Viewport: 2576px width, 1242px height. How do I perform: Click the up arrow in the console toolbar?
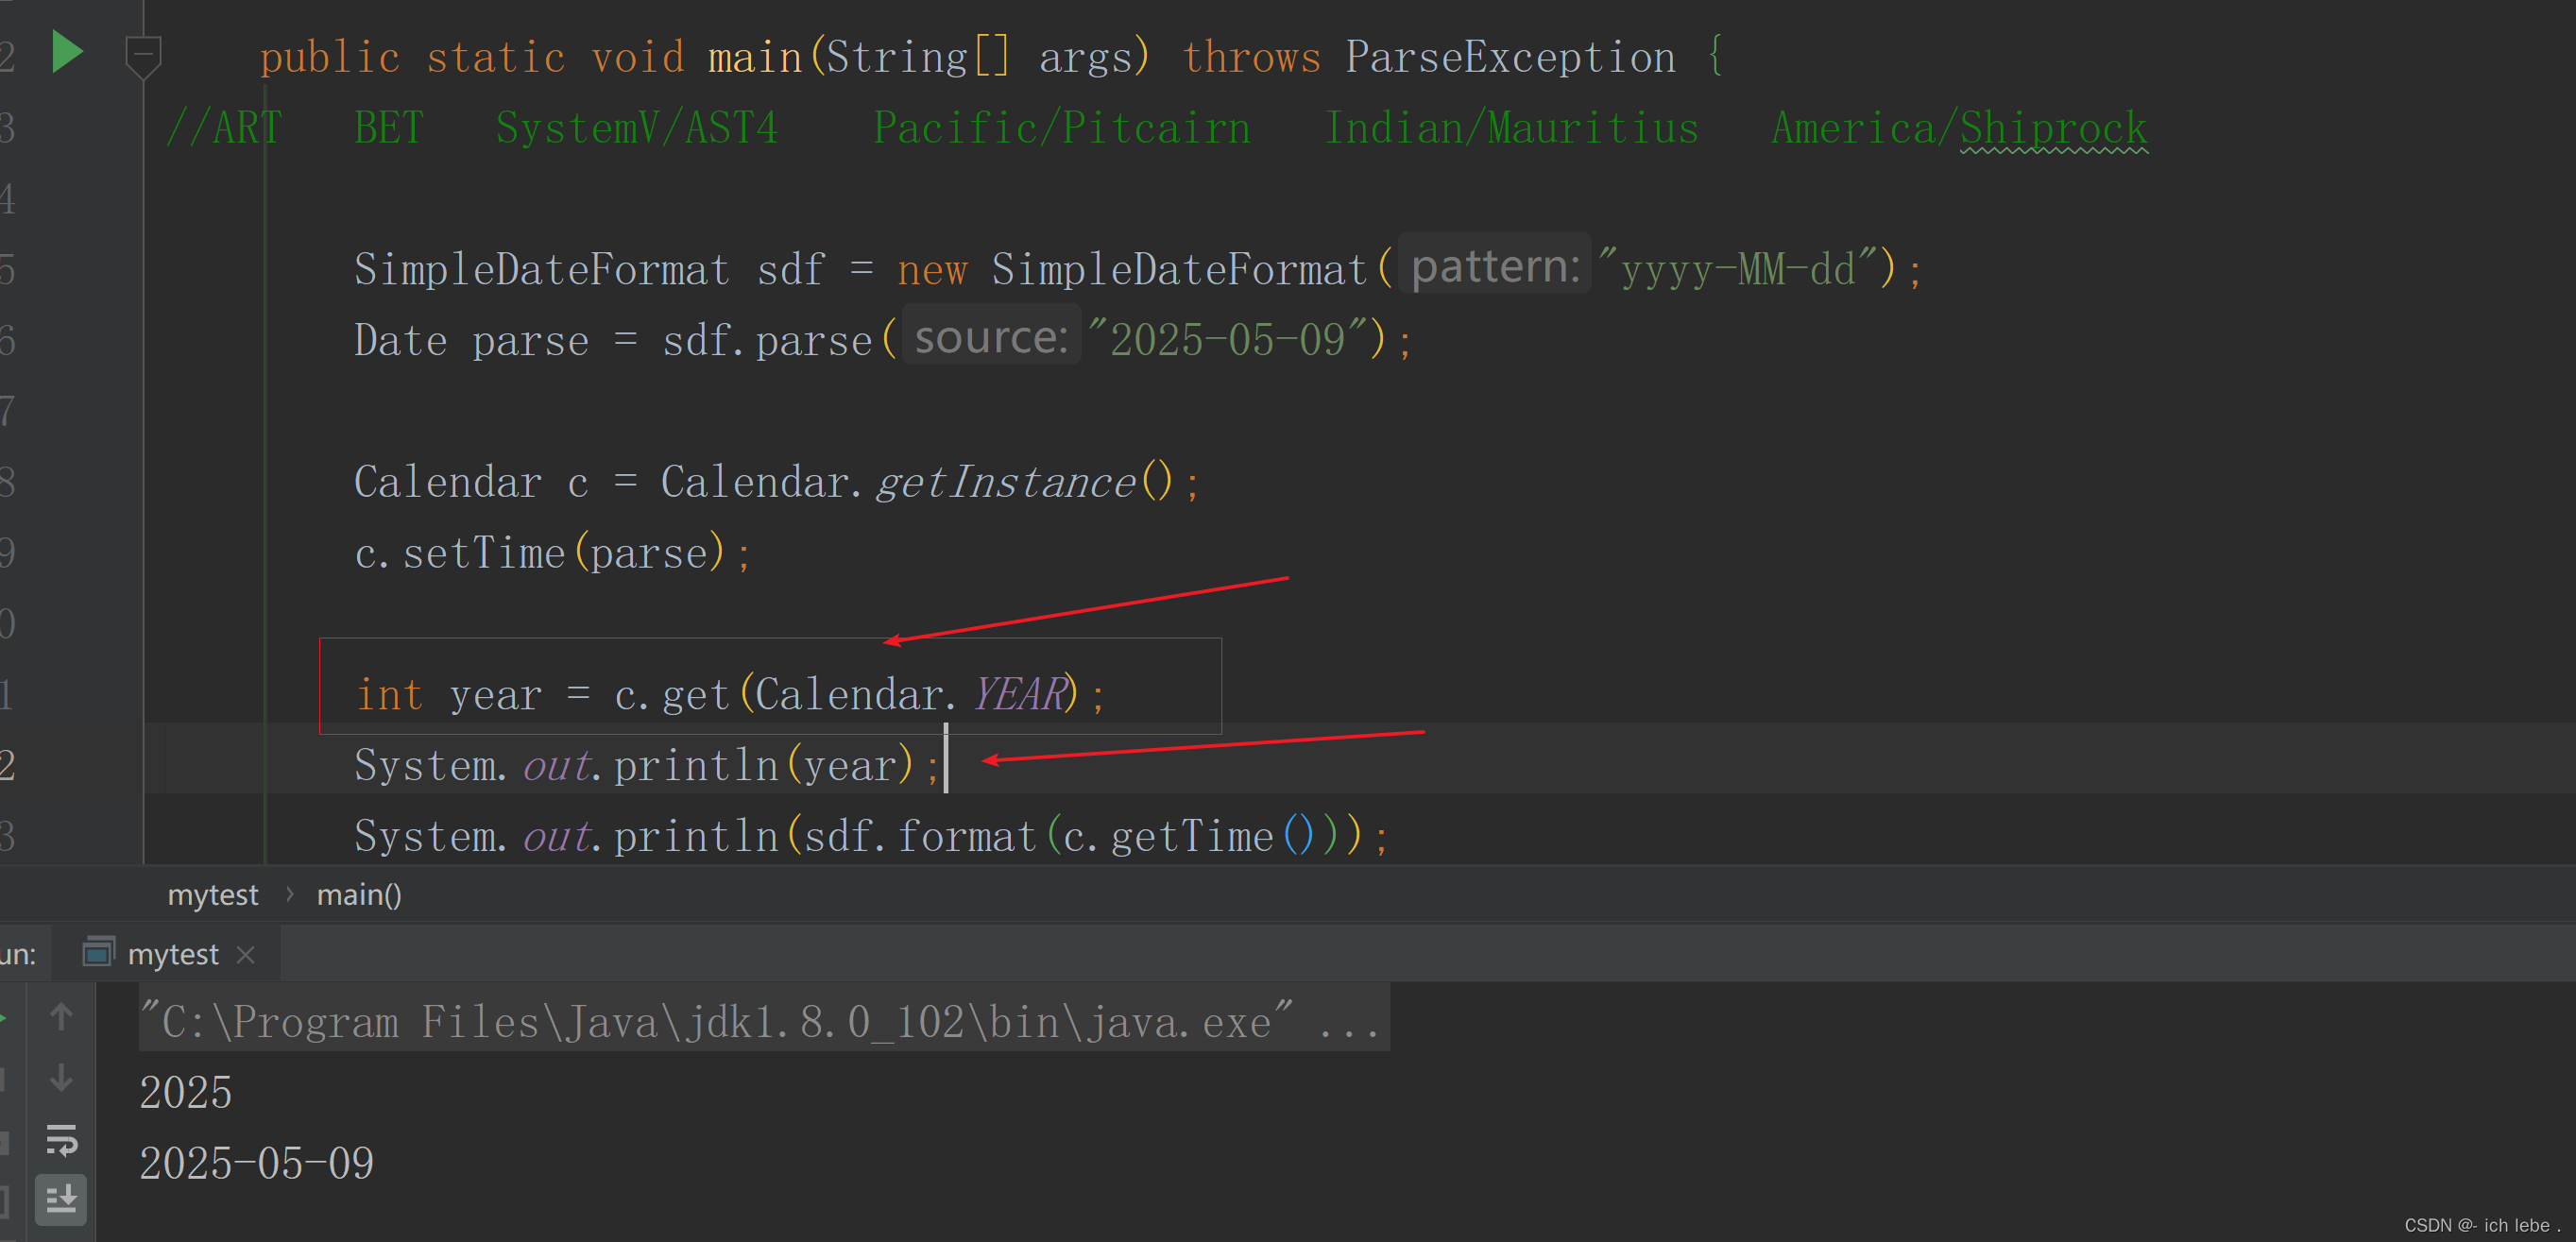click(x=61, y=1017)
